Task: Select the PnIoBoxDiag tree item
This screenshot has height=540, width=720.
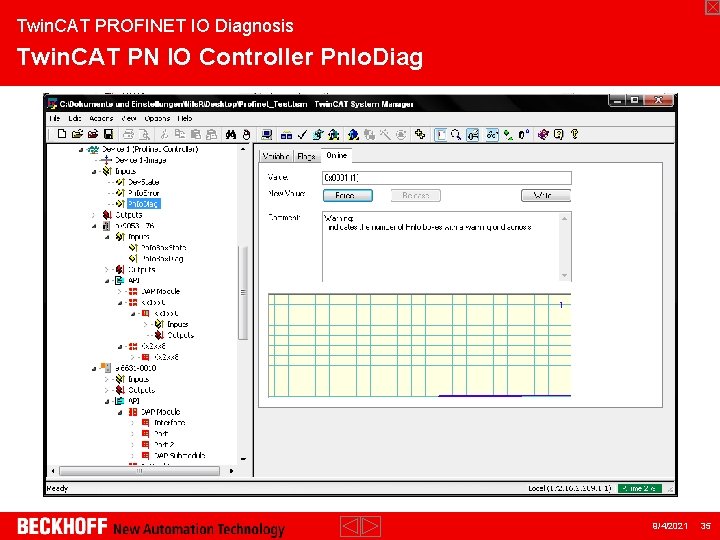Action: click(x=163, y=259)
